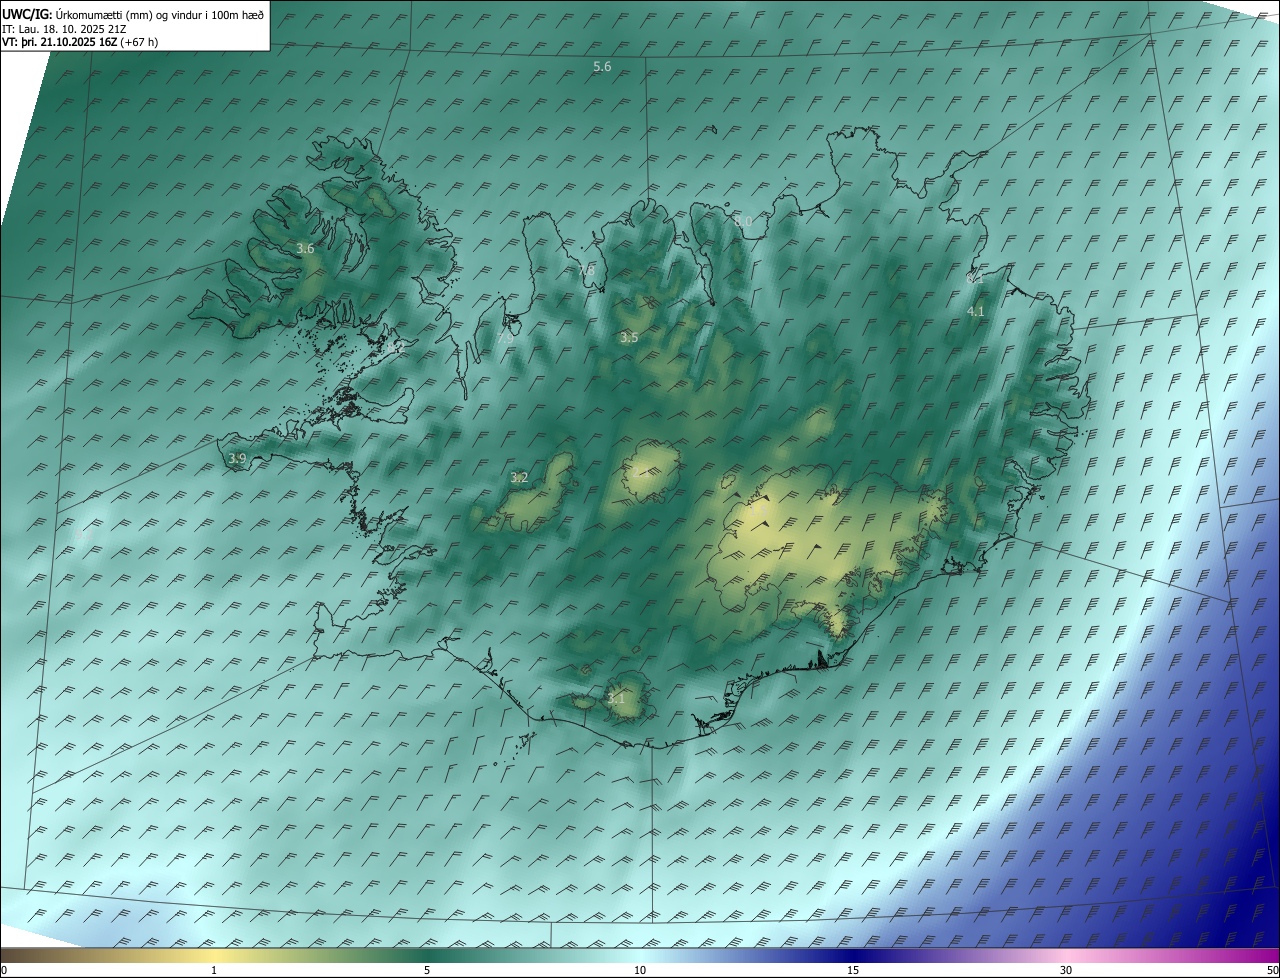Click the 3.1 value on the southern glacier
Screen dimensions: 1280x978
615,698
